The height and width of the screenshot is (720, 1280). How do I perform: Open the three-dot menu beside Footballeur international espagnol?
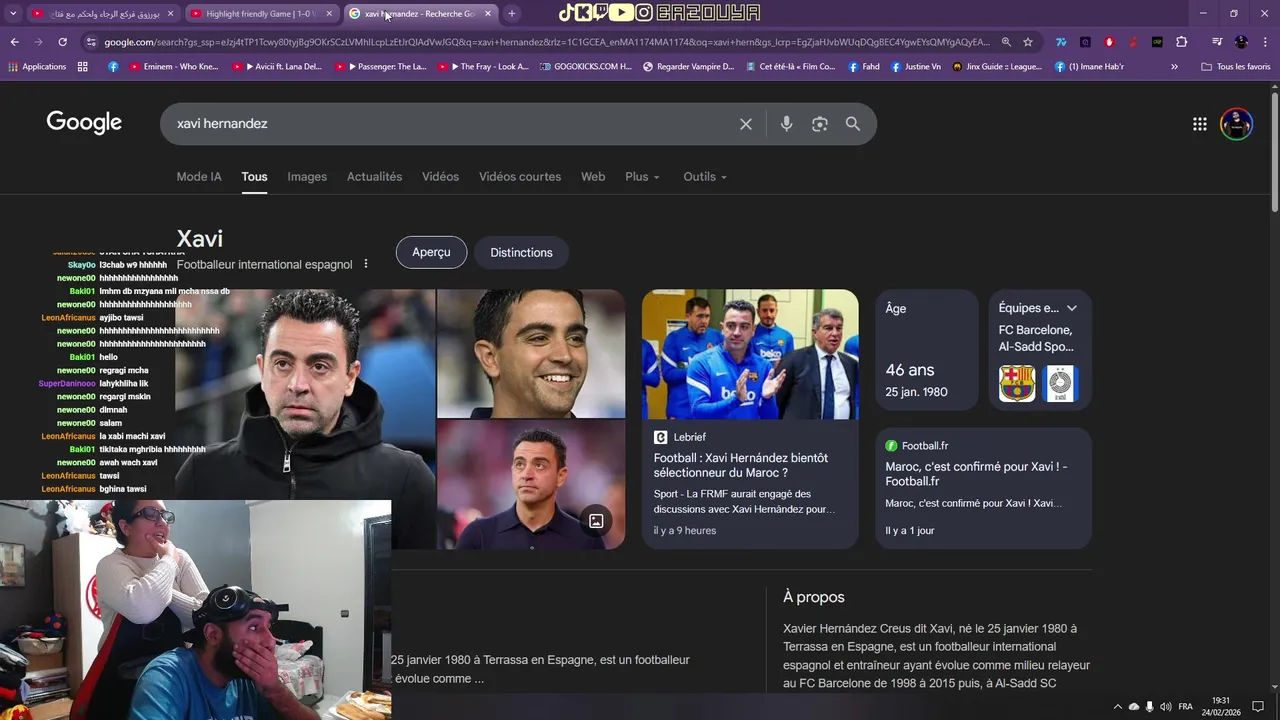pos(366,264)
